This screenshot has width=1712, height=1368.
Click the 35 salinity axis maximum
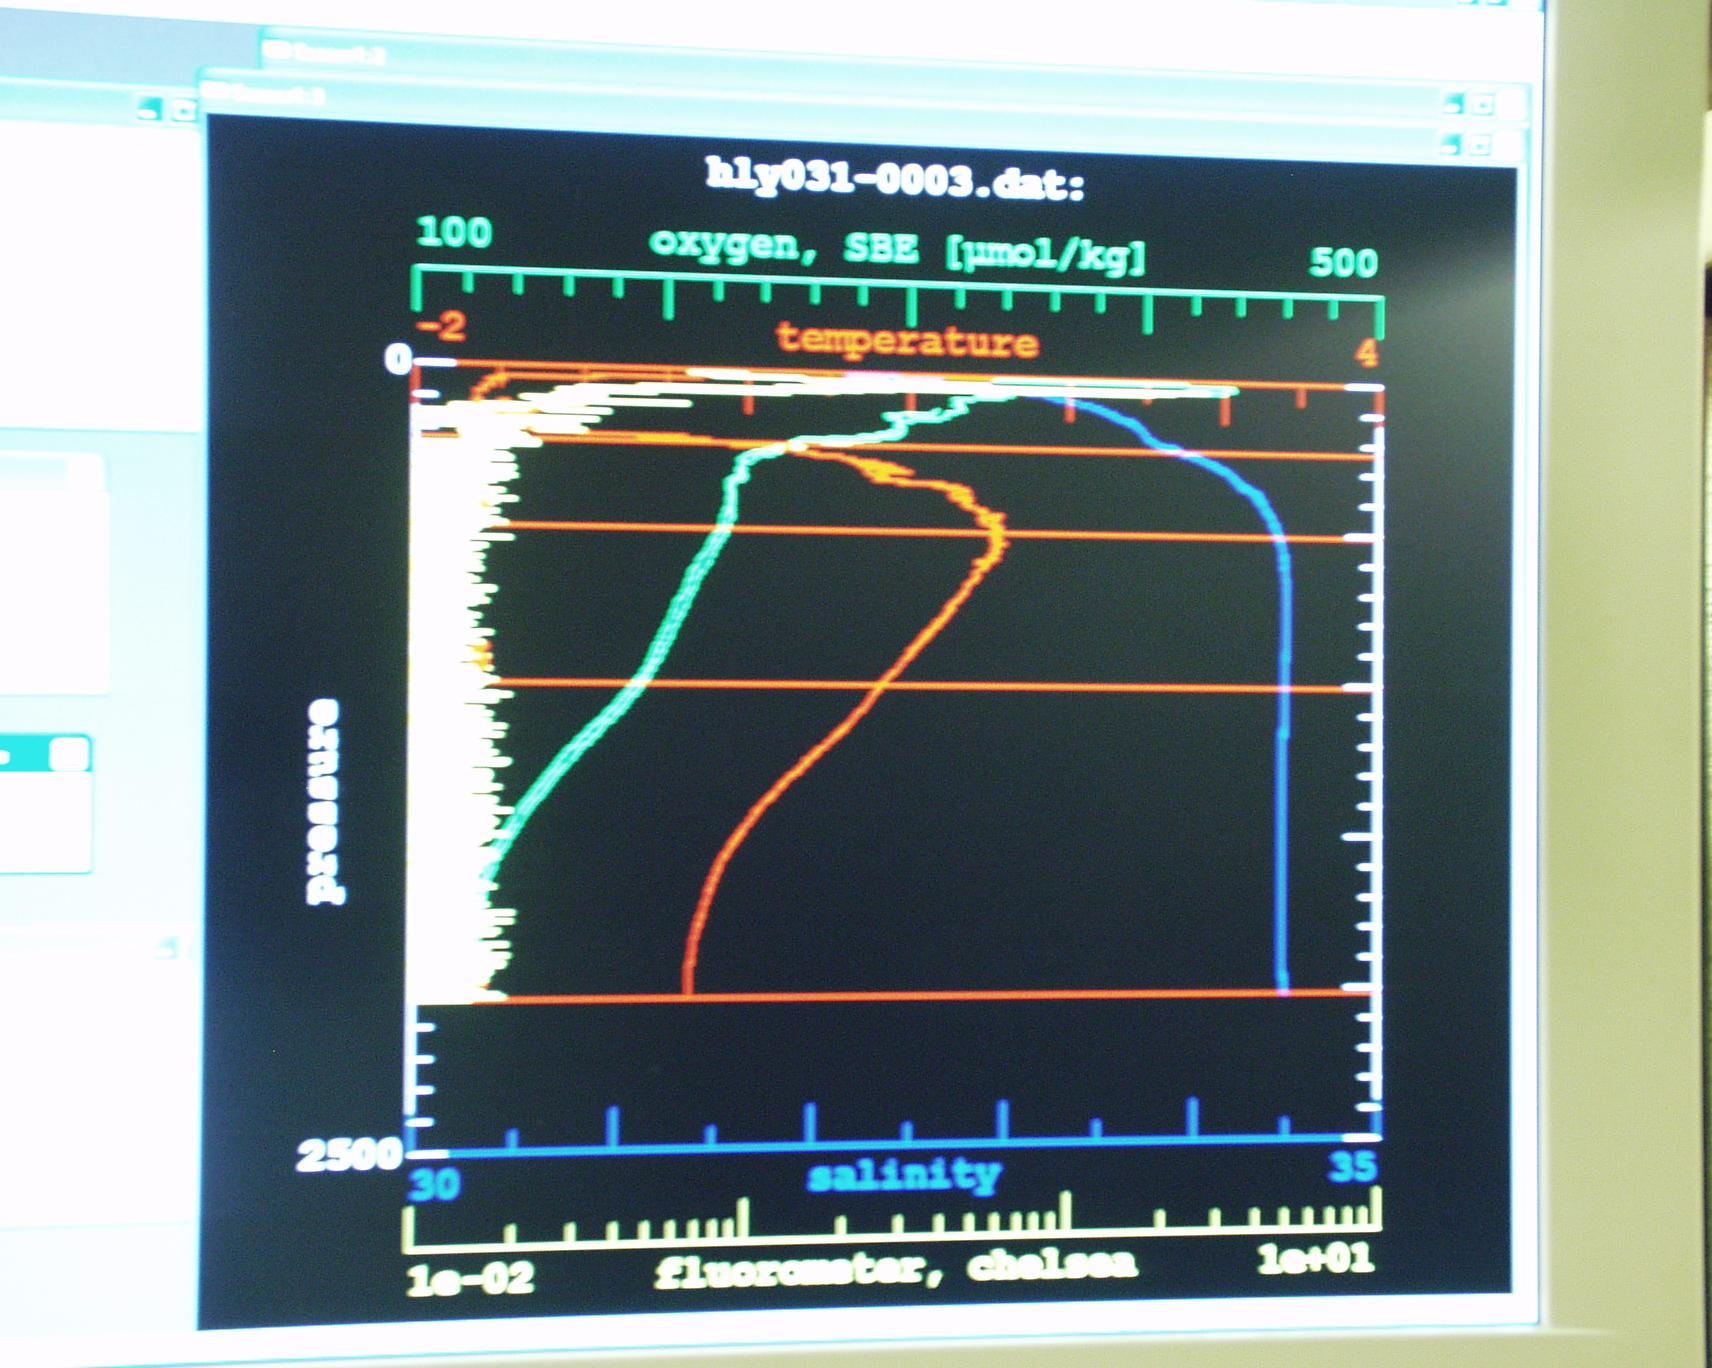1352,1166
